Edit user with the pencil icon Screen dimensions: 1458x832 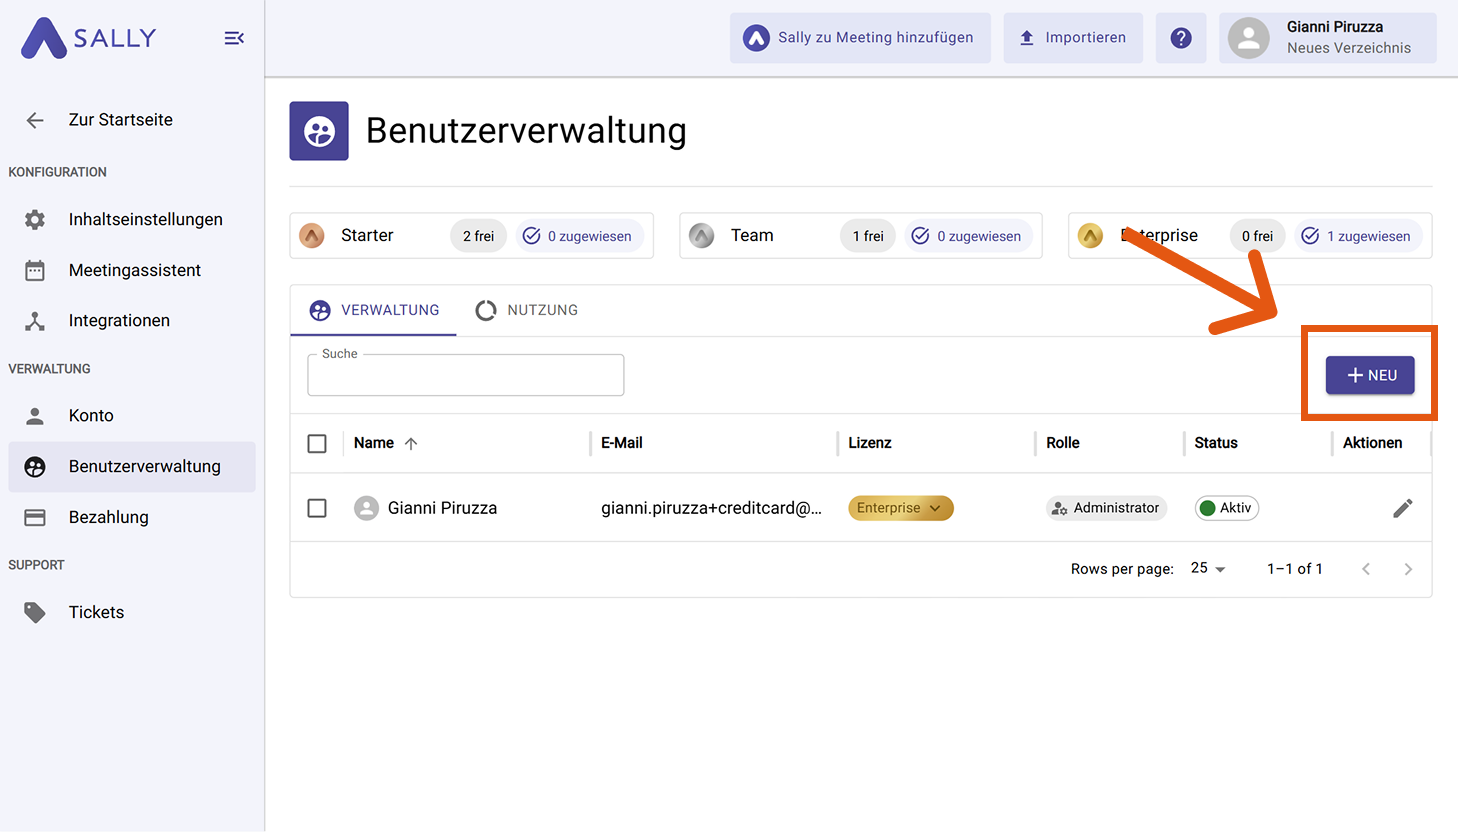point(1403,508)
